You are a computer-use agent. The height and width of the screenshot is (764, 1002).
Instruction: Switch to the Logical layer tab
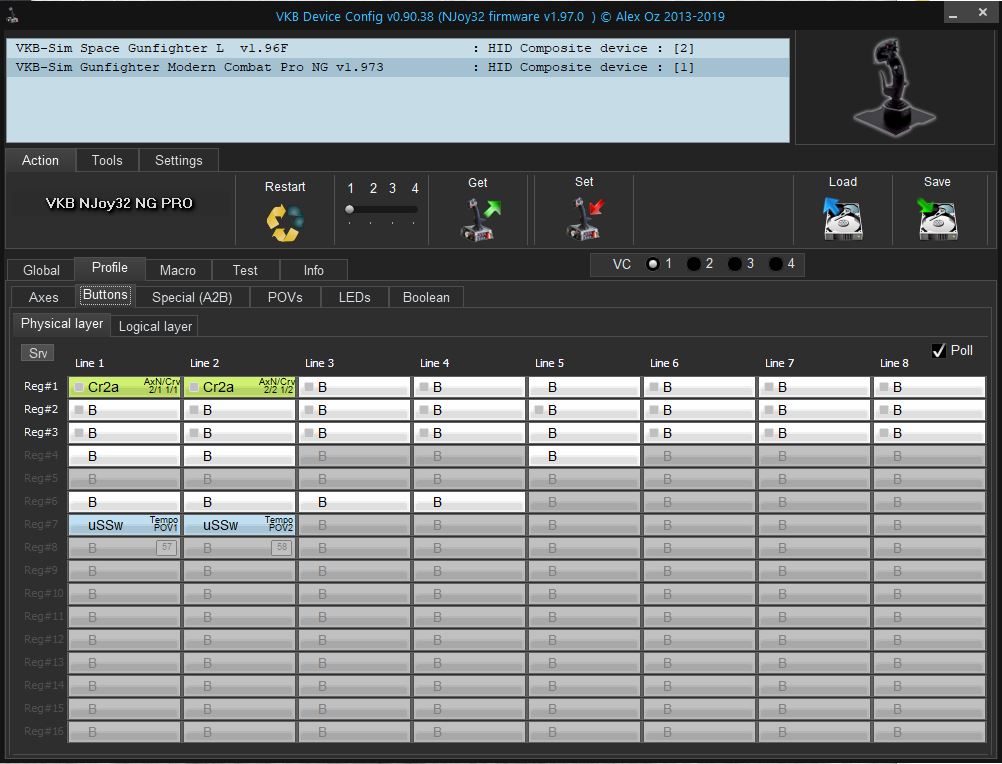point(155,326)
